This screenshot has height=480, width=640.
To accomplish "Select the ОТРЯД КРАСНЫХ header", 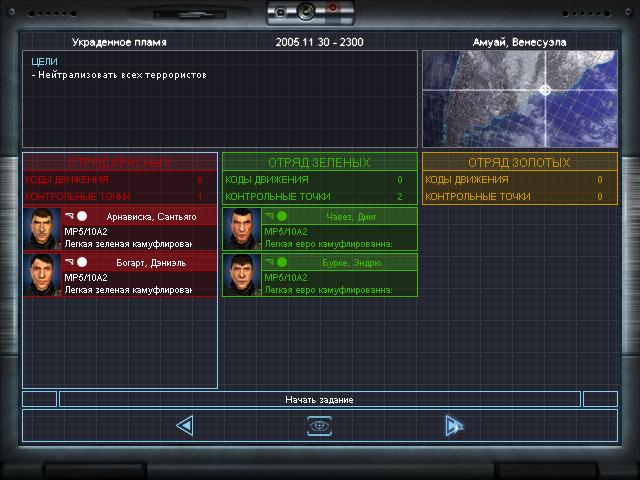I will 120,163.
